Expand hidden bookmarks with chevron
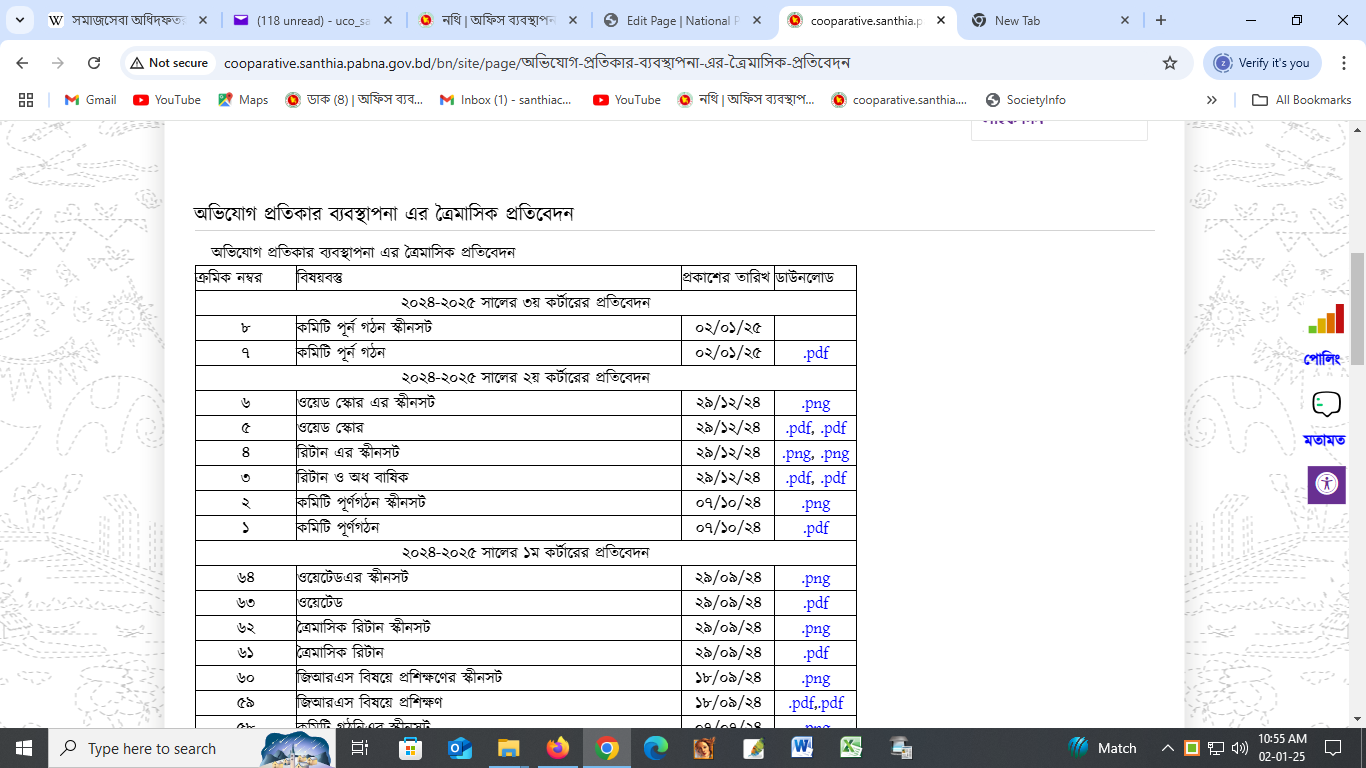This screenshot has width=1366, height=768. tap(1212, 100)
